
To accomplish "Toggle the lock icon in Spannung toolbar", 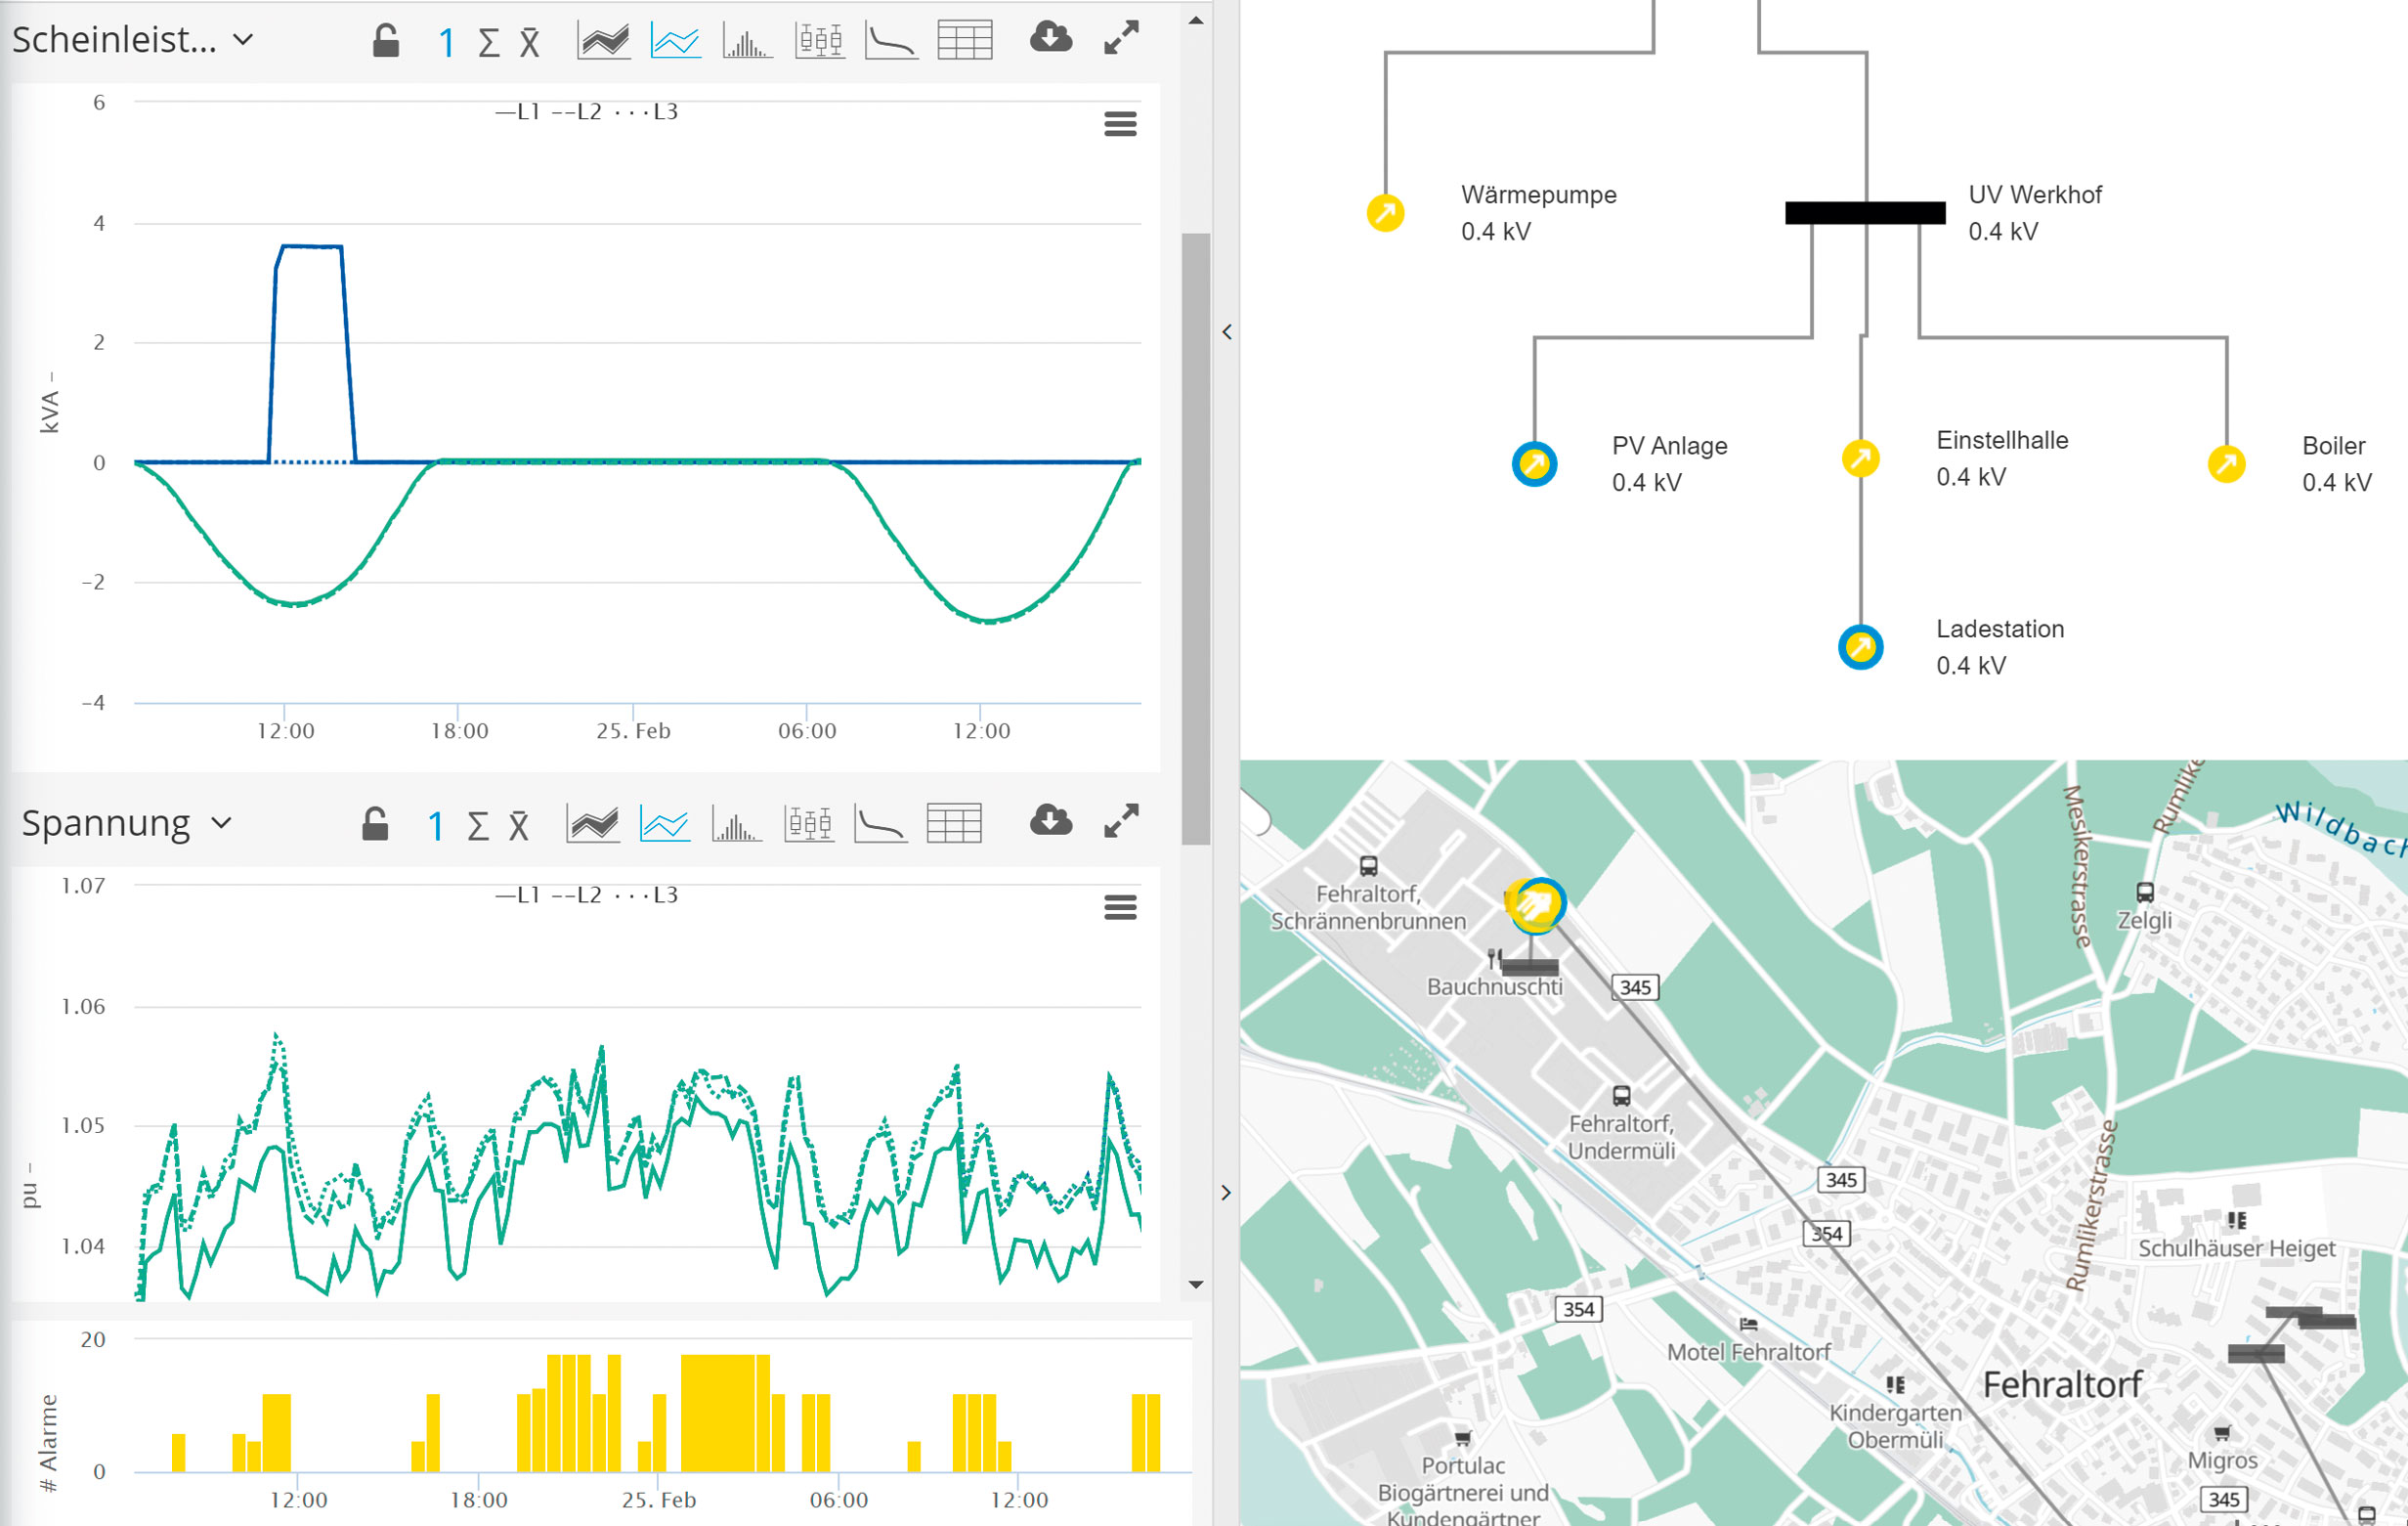I will coord(374,824).
